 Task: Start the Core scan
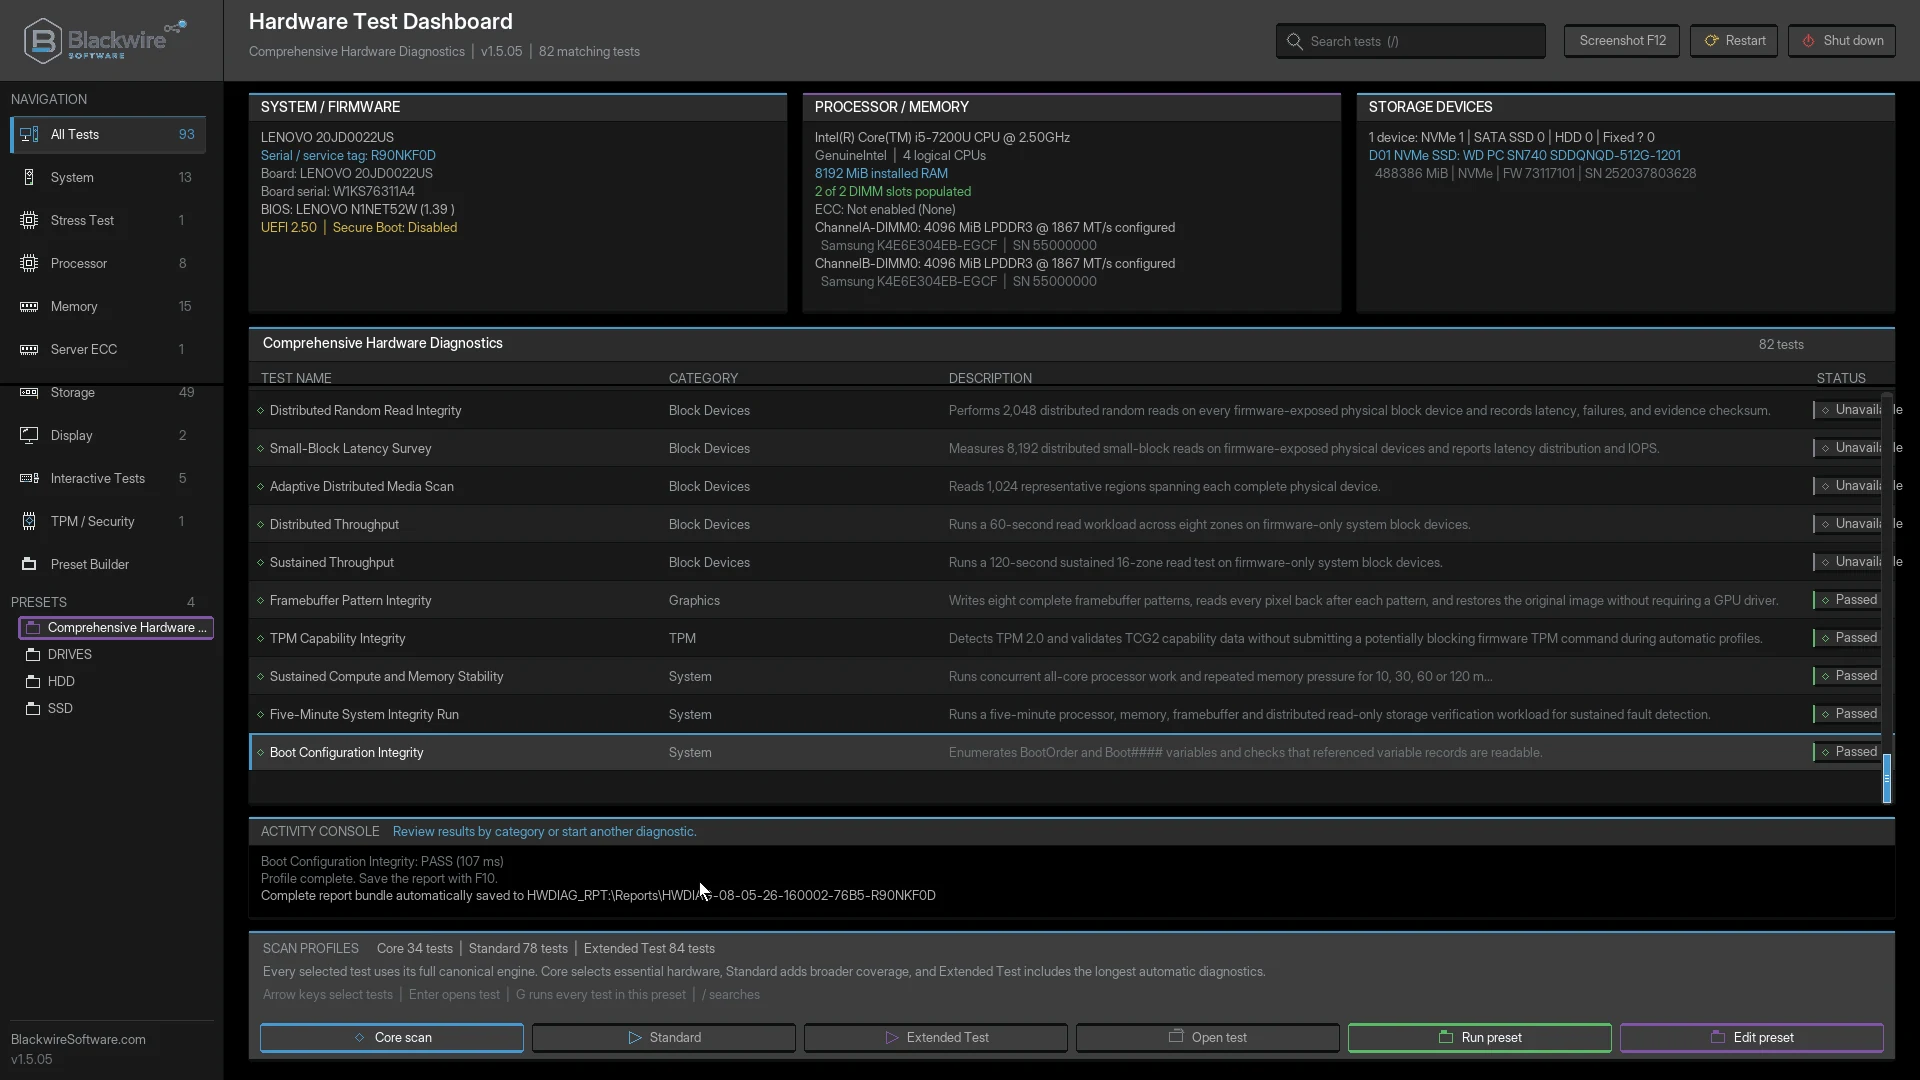coord(392,1038)
